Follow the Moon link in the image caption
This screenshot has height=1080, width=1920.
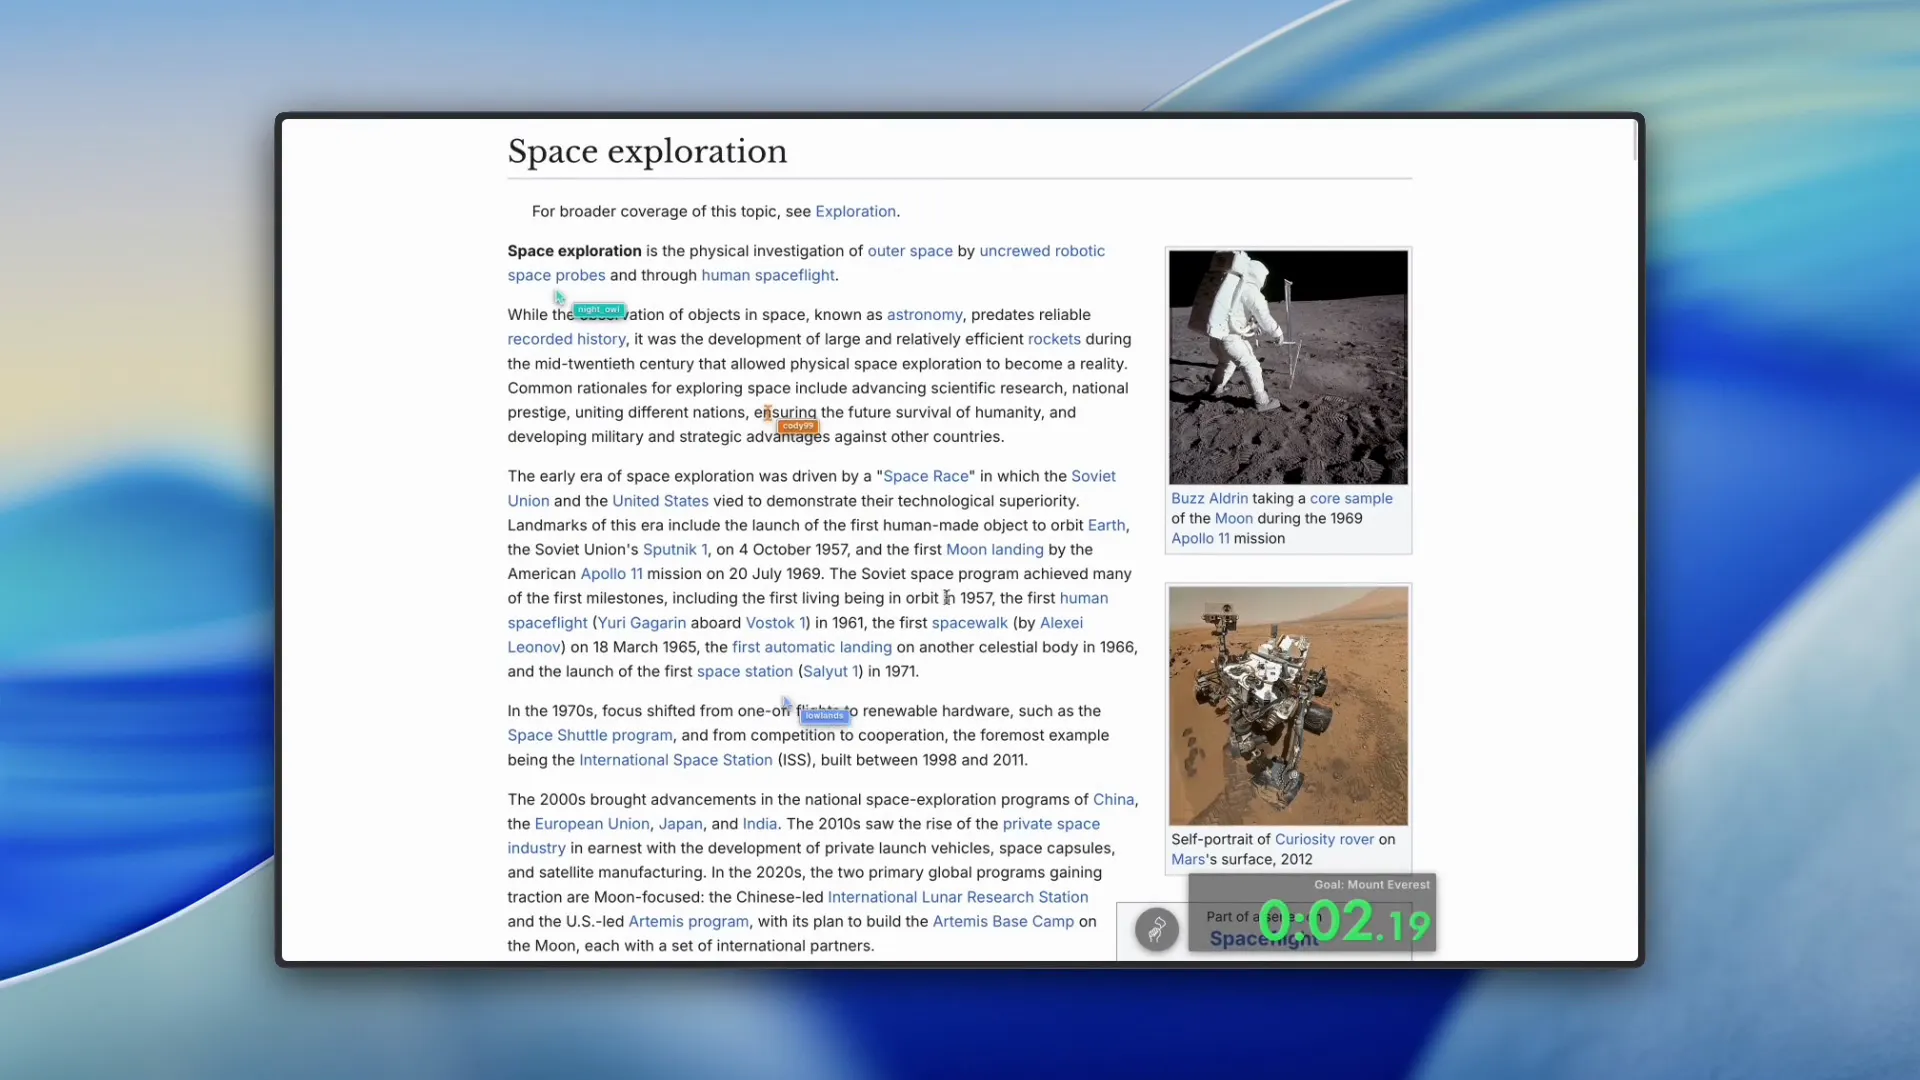(x=1233, y=518)
